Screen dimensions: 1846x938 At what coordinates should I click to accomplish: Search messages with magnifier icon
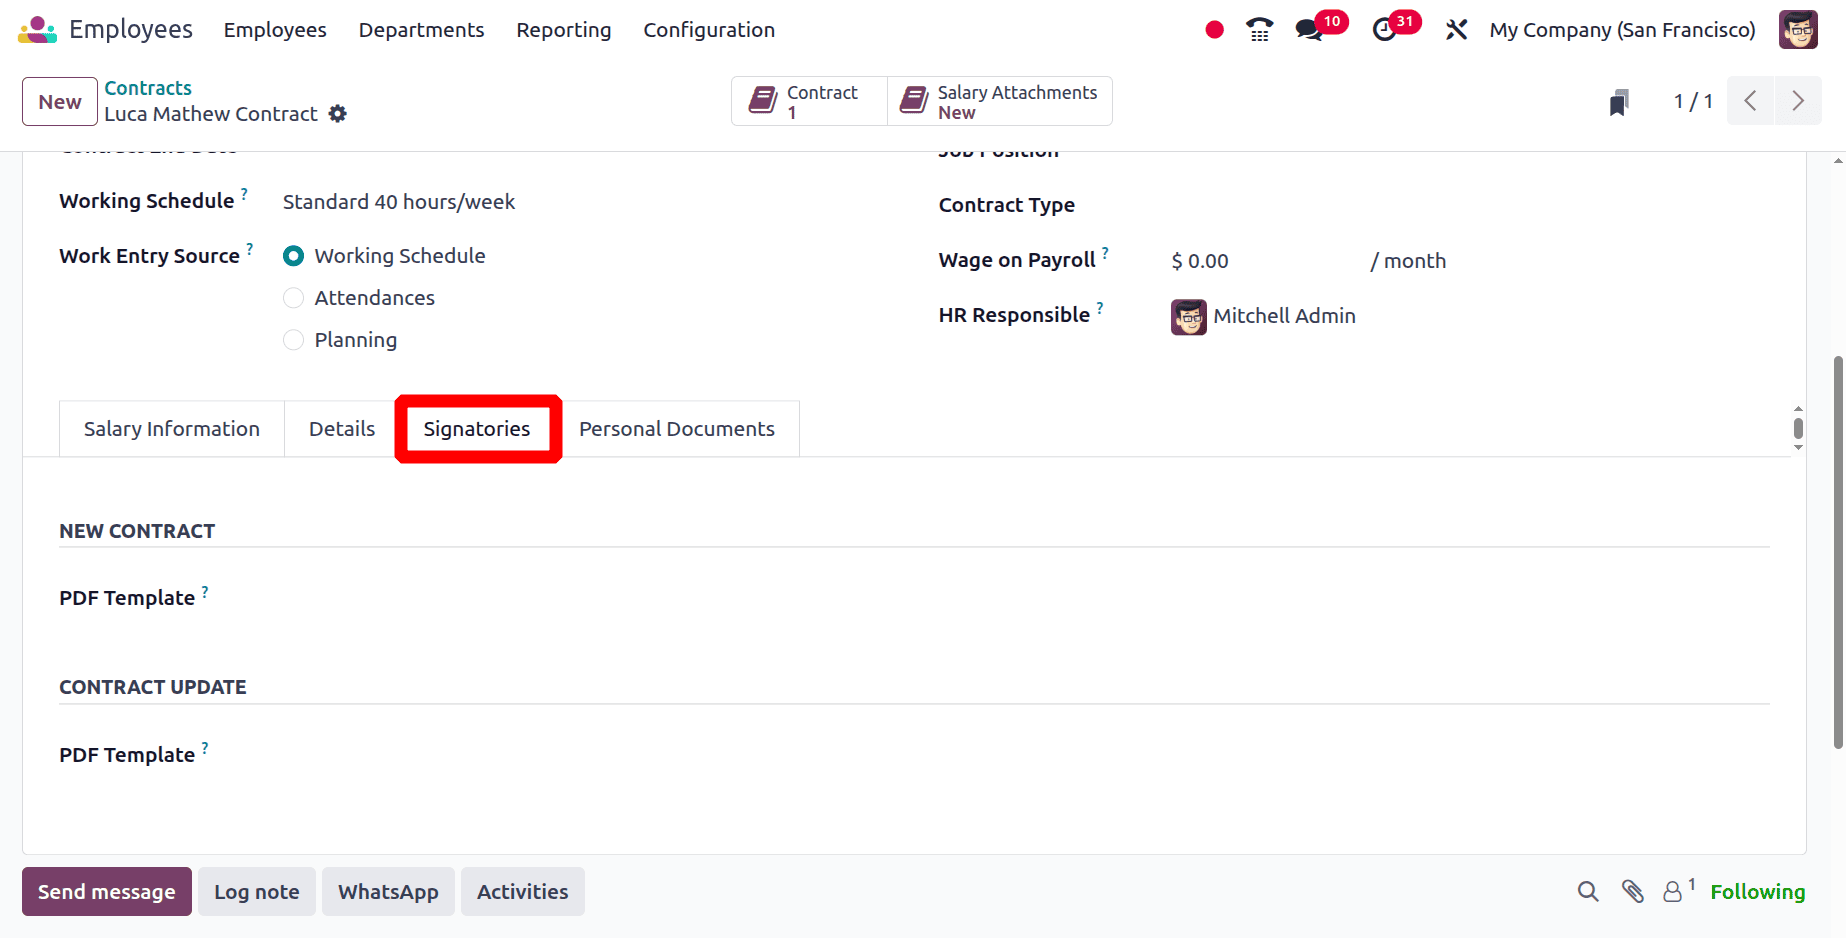pos(1588,891)
